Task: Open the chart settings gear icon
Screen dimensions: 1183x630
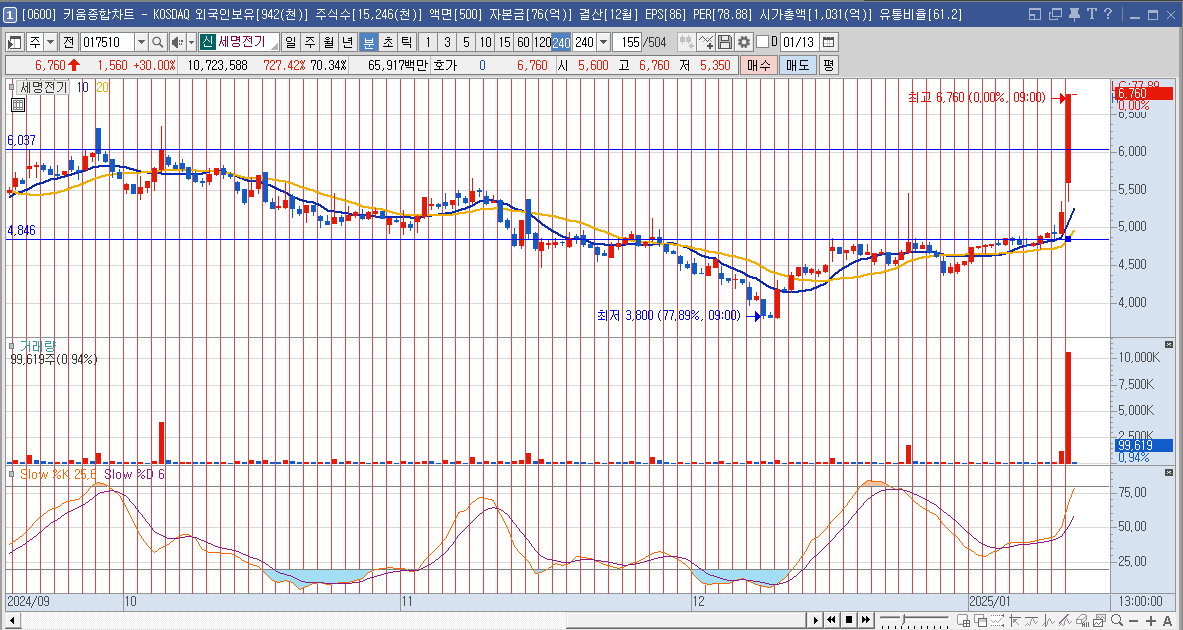Action: coord(744,42)
